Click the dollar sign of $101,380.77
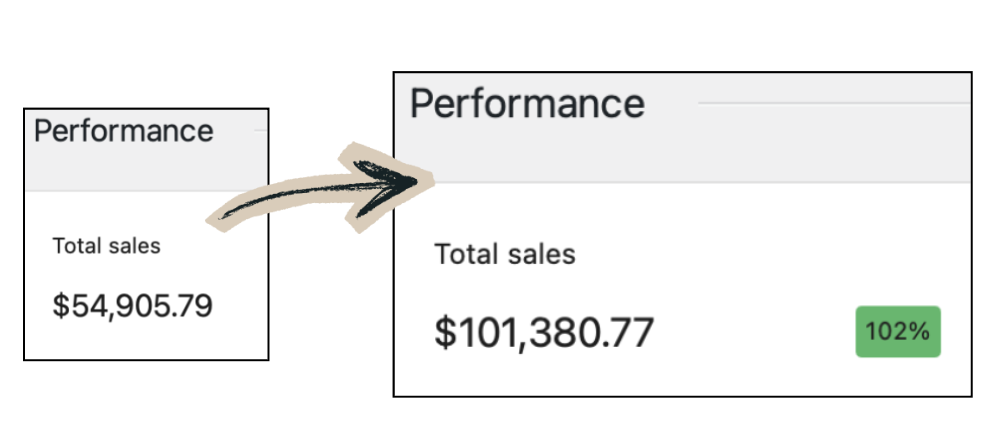 [x=444, y=332]
